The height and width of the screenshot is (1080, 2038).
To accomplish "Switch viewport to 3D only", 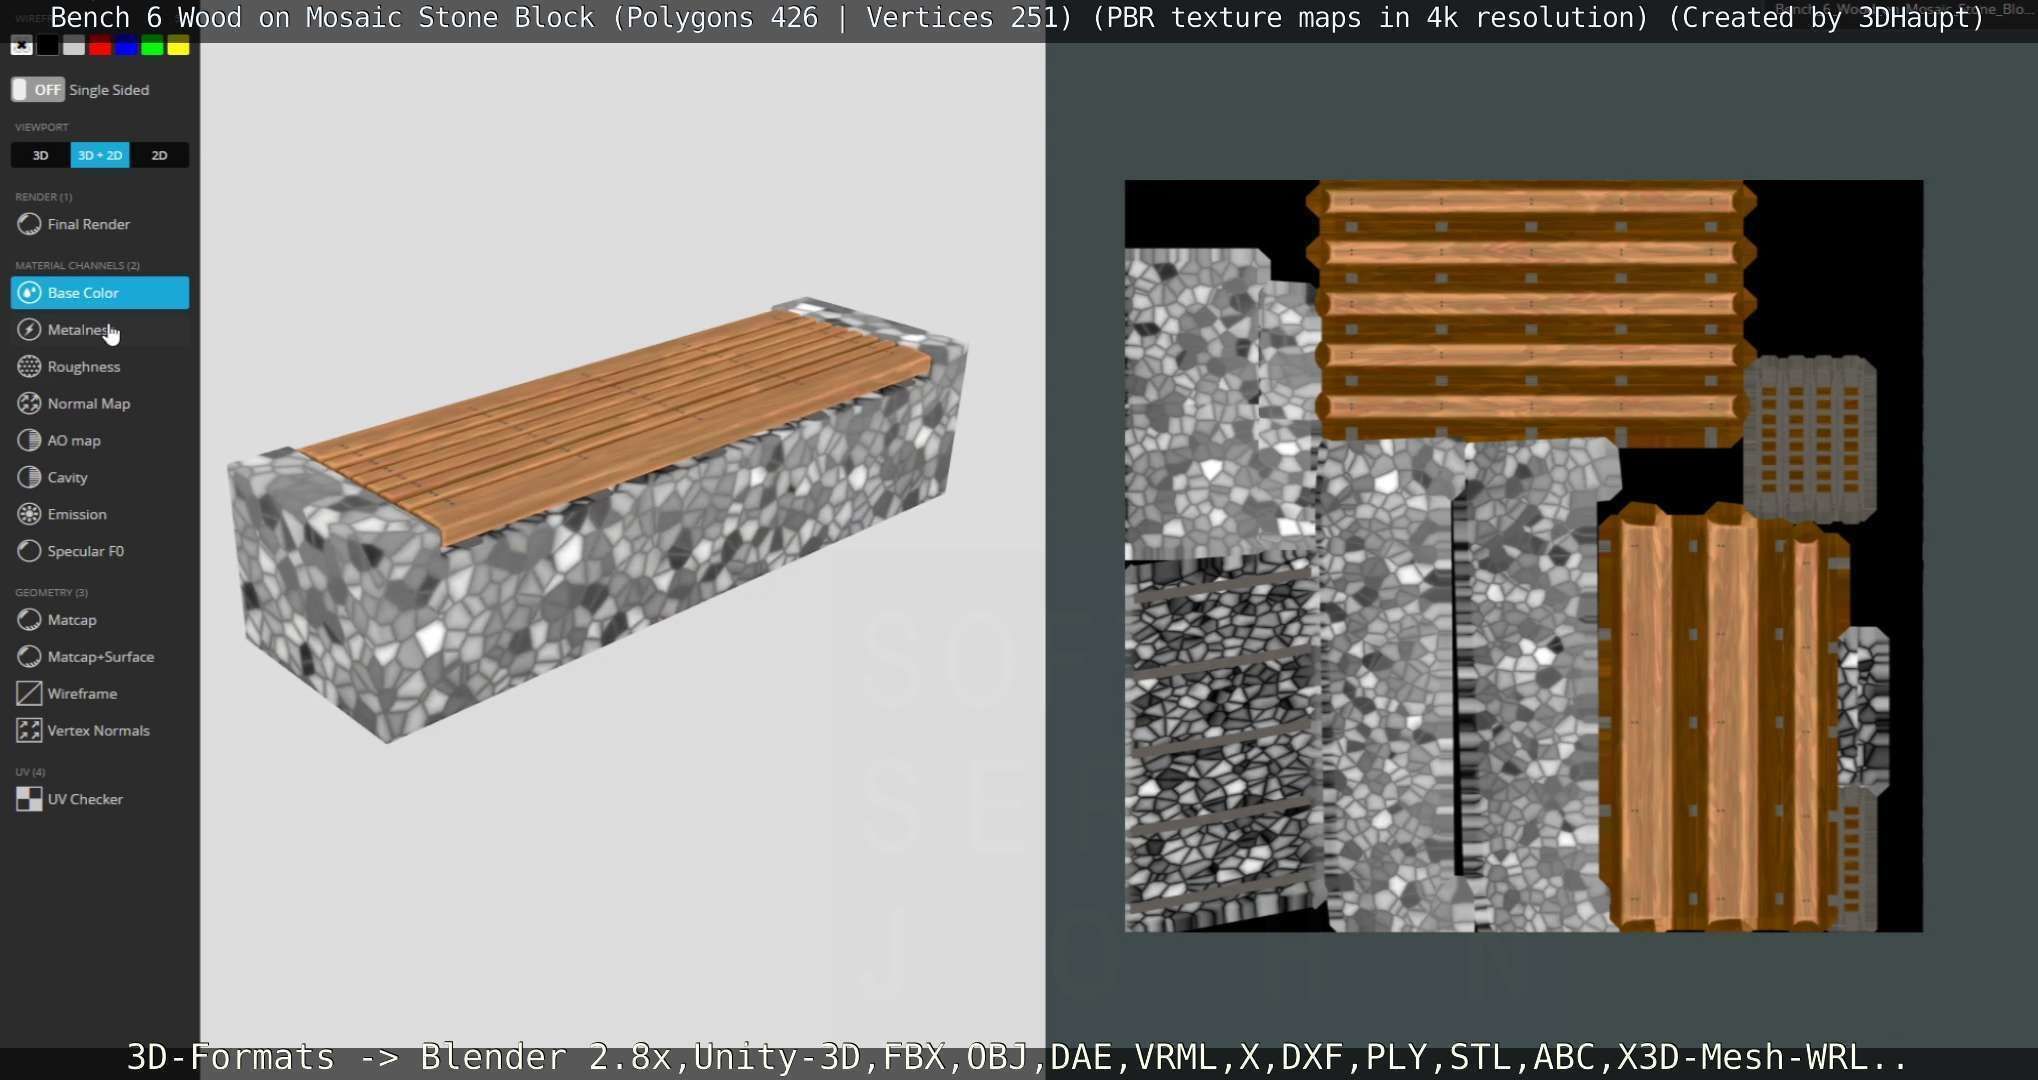I will coord(40,155).
